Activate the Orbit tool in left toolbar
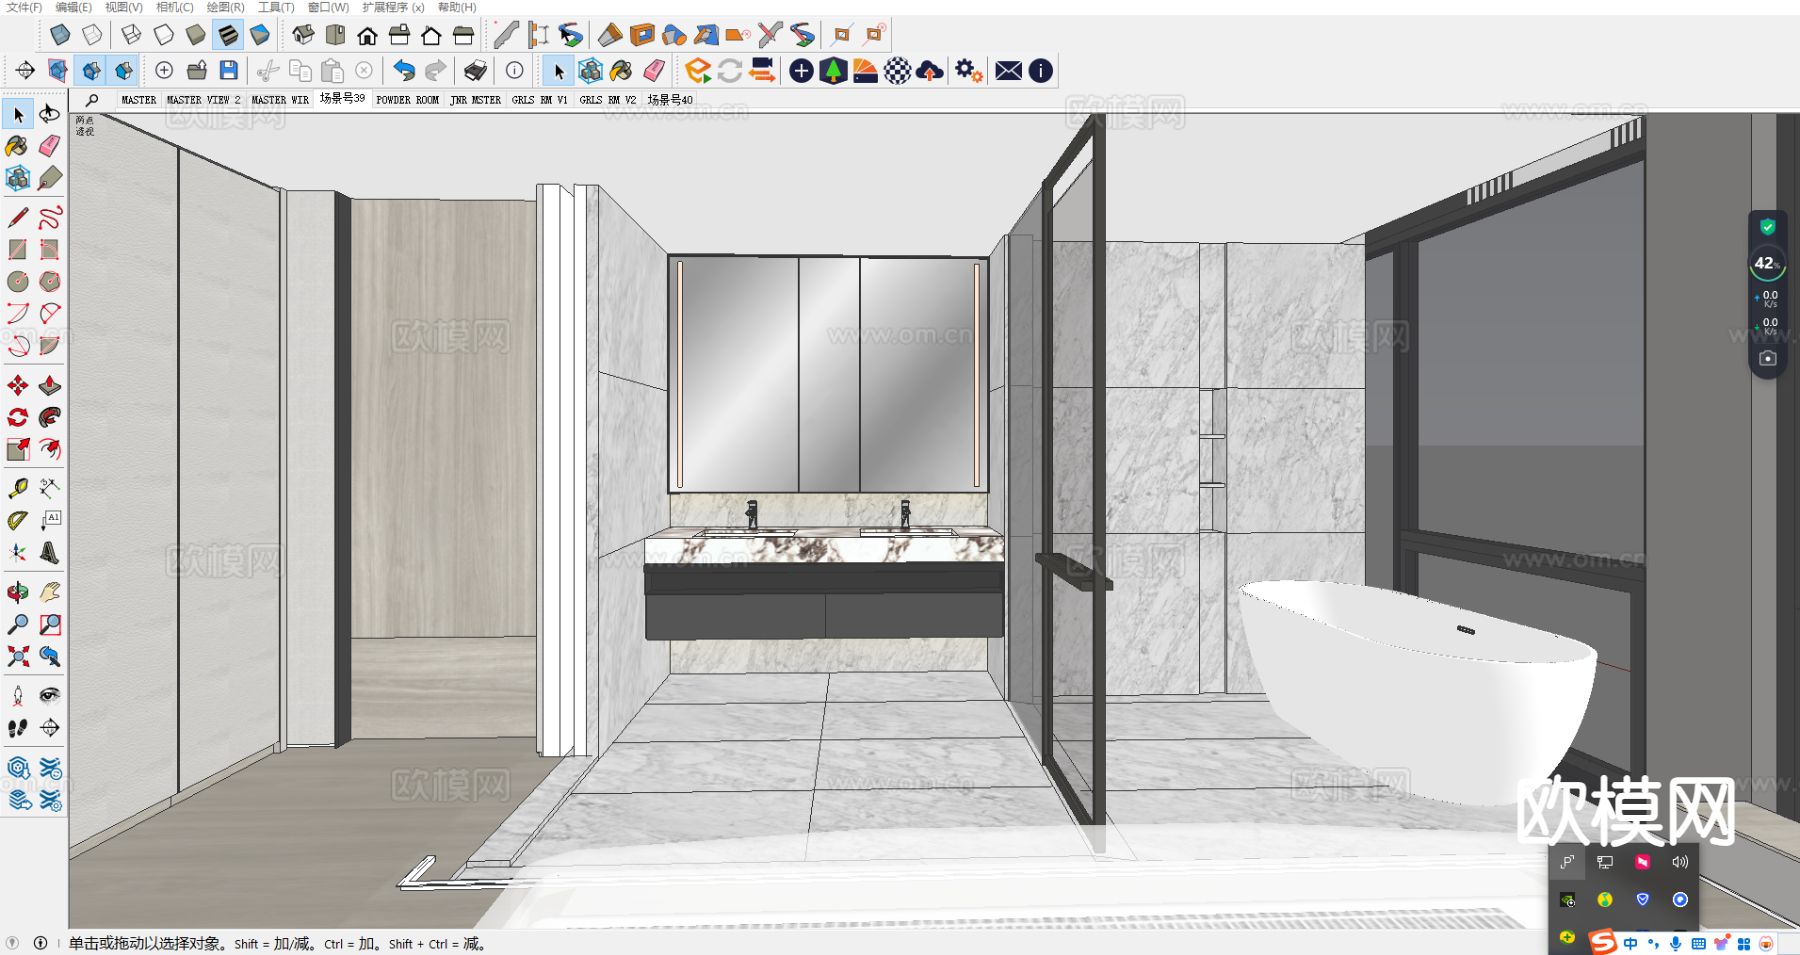Viewport: 1800px width, 955px height. [x=17, y=592]
